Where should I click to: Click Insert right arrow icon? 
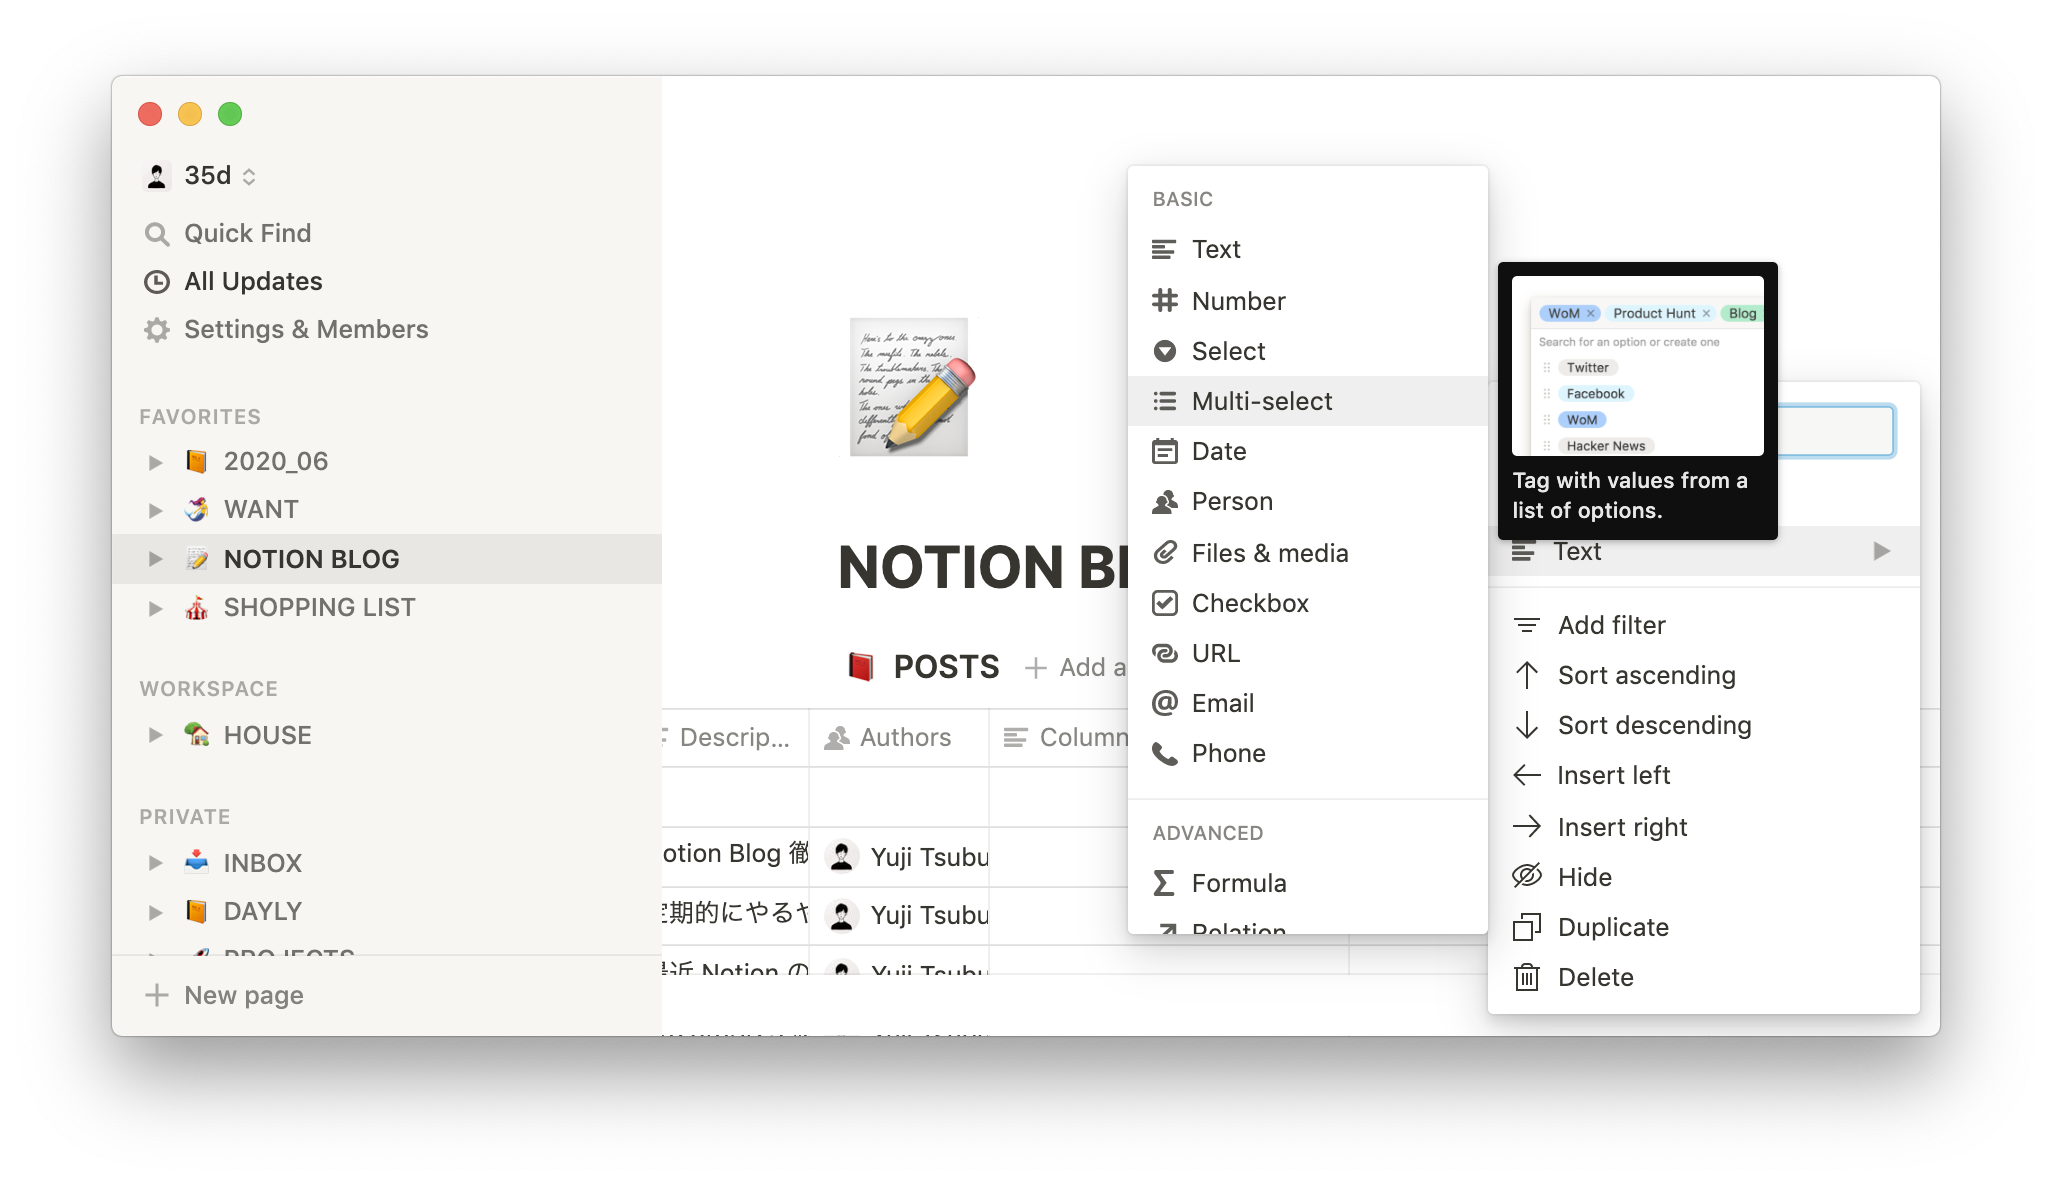pyautogui.click(x=1526, y=826)
